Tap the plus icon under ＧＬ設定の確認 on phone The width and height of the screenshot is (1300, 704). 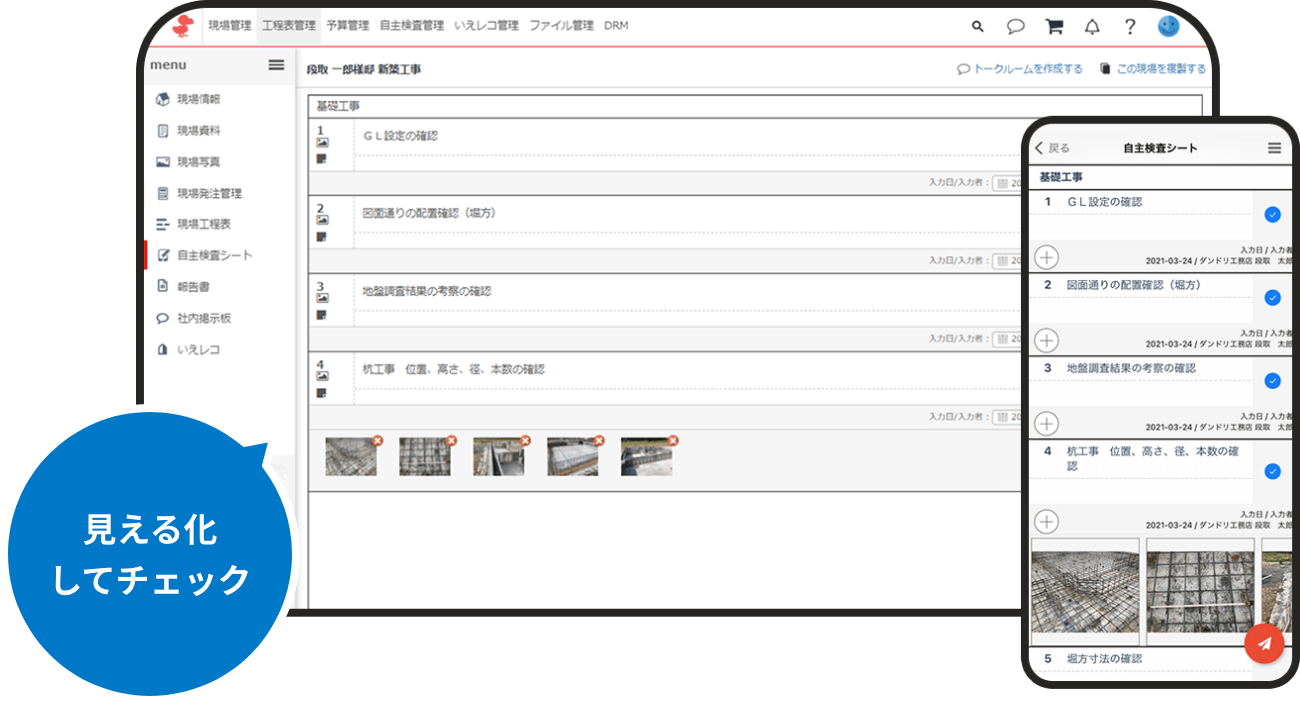(1046, 257)
